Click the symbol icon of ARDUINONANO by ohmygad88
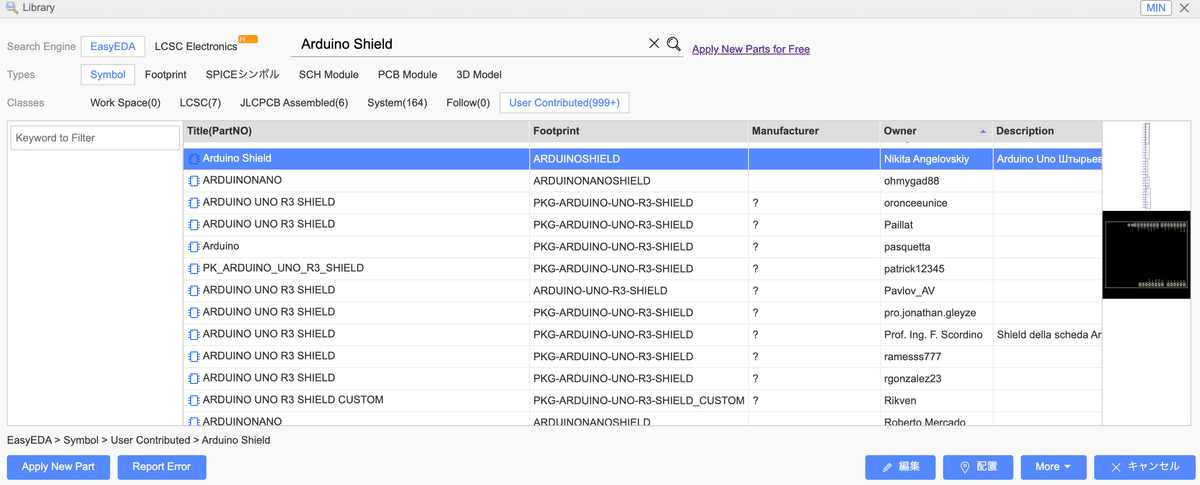 point(194,181)
